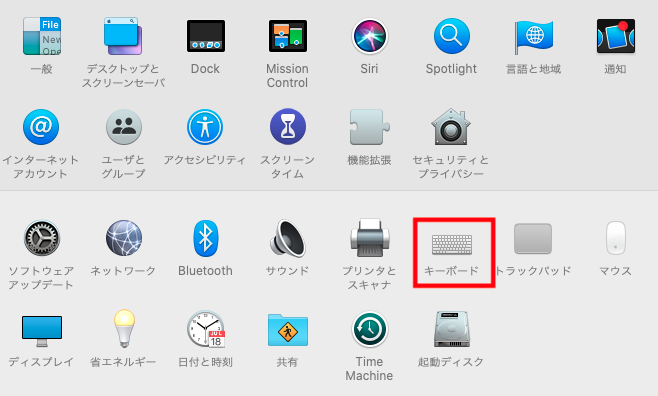Open Spotlight preferences
658x396 pixels.
point(451,36)
